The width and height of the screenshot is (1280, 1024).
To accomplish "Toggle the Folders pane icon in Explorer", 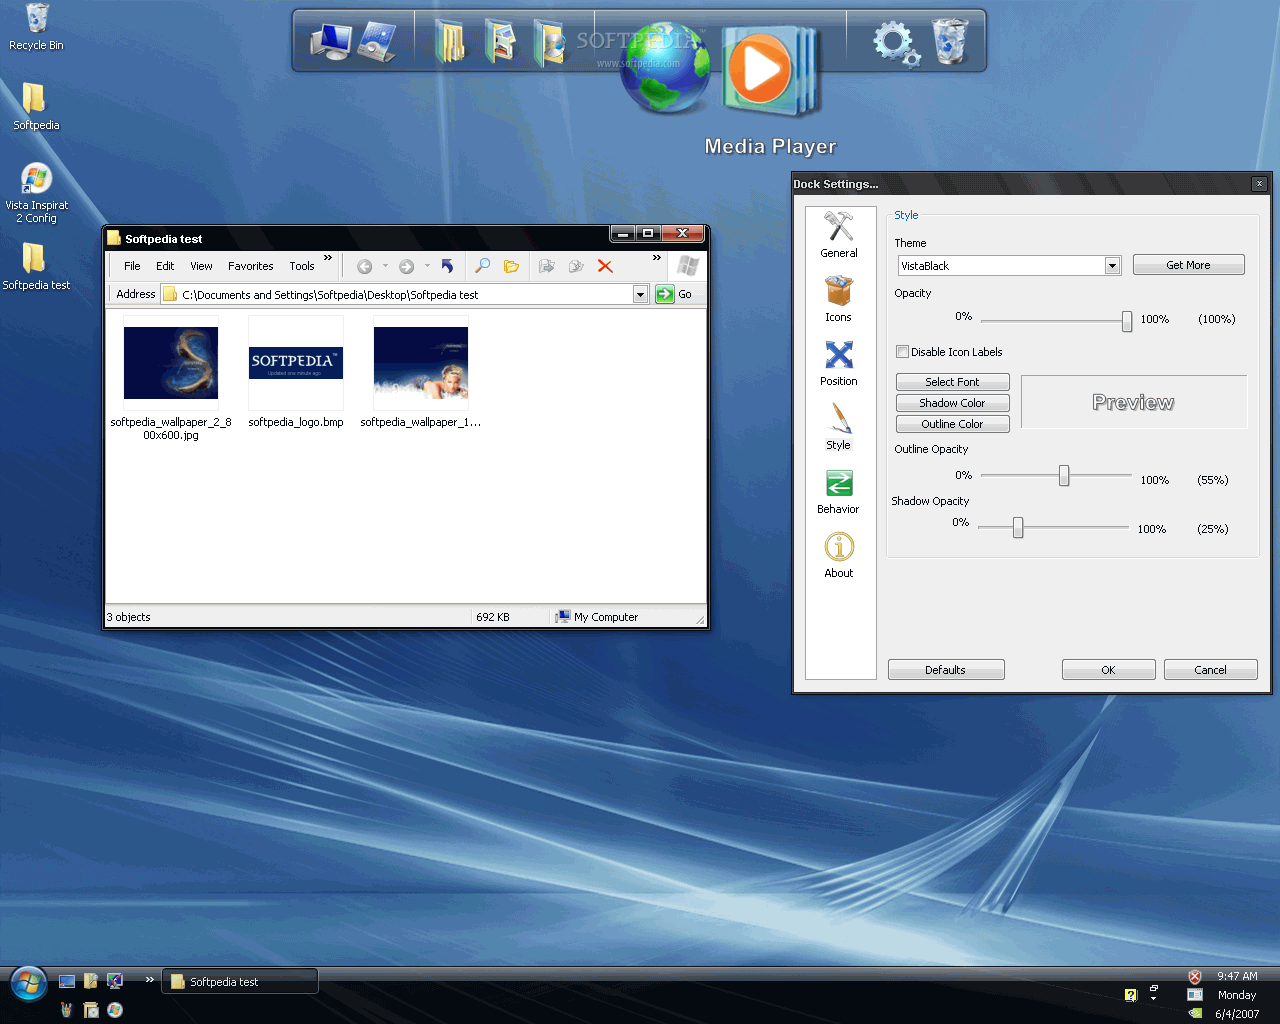I will pos(511,266).
